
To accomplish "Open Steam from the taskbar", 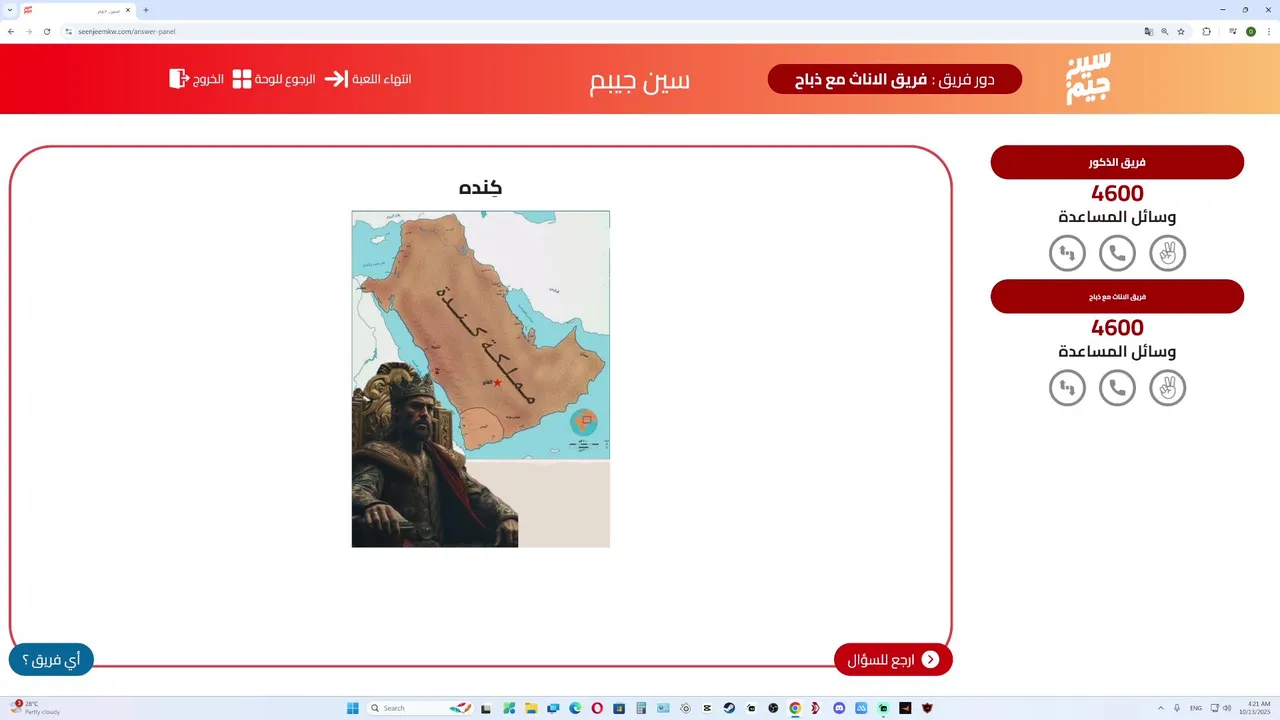I will click(729, 708).
